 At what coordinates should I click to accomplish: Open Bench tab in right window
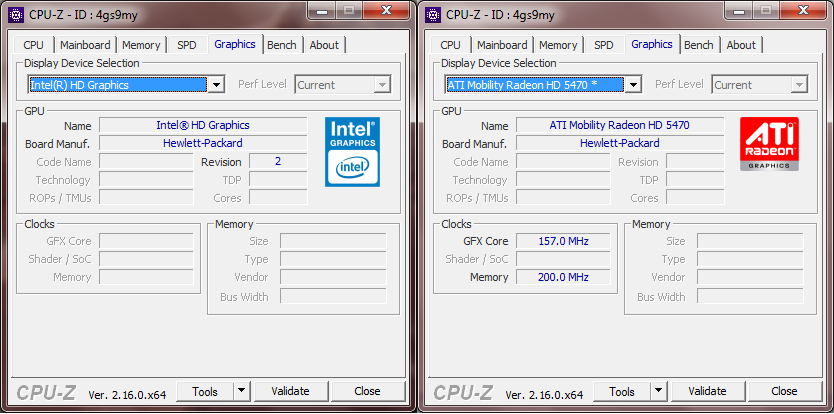point(699,45)
